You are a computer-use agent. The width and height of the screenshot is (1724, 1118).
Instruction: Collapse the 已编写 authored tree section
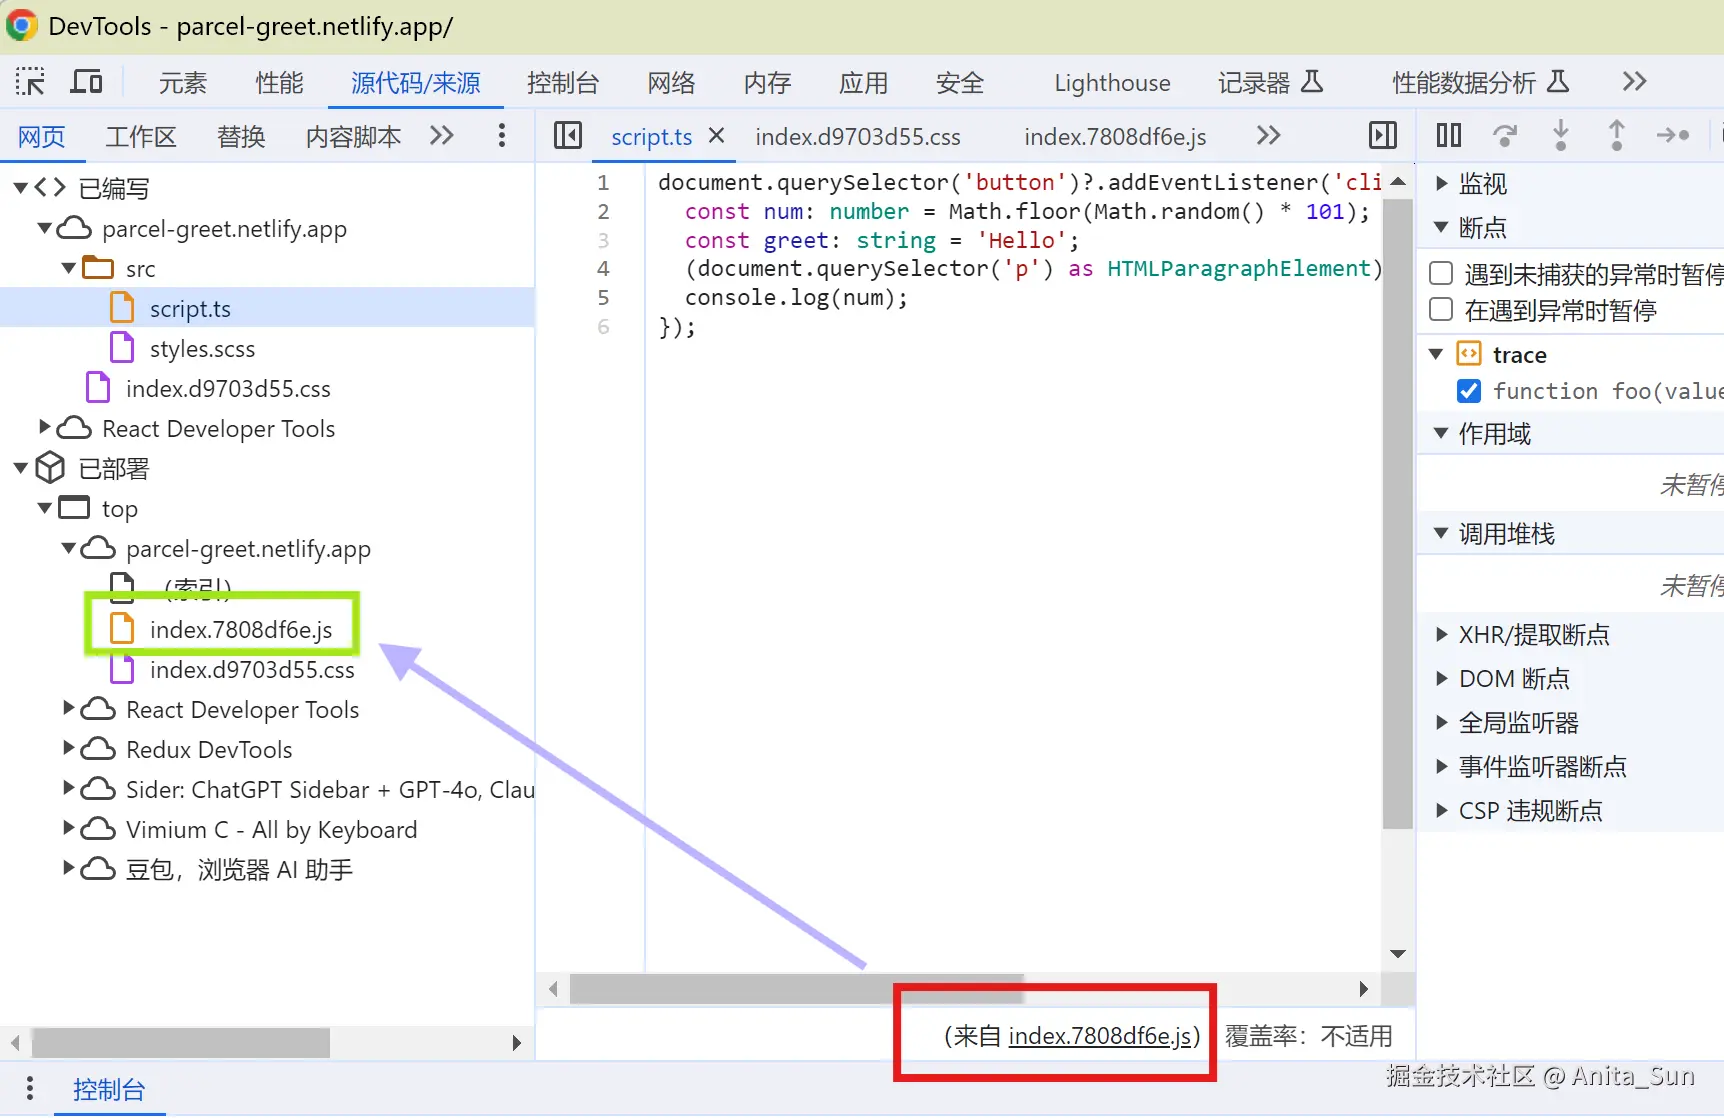[x=20, y=187]
